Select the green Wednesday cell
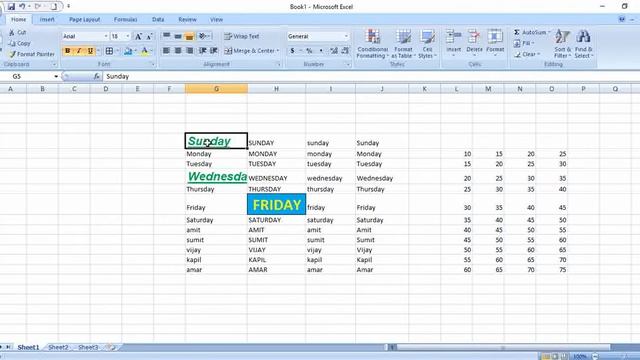The image size is (640, 360). pyautogui.click(x=216, y=177)
